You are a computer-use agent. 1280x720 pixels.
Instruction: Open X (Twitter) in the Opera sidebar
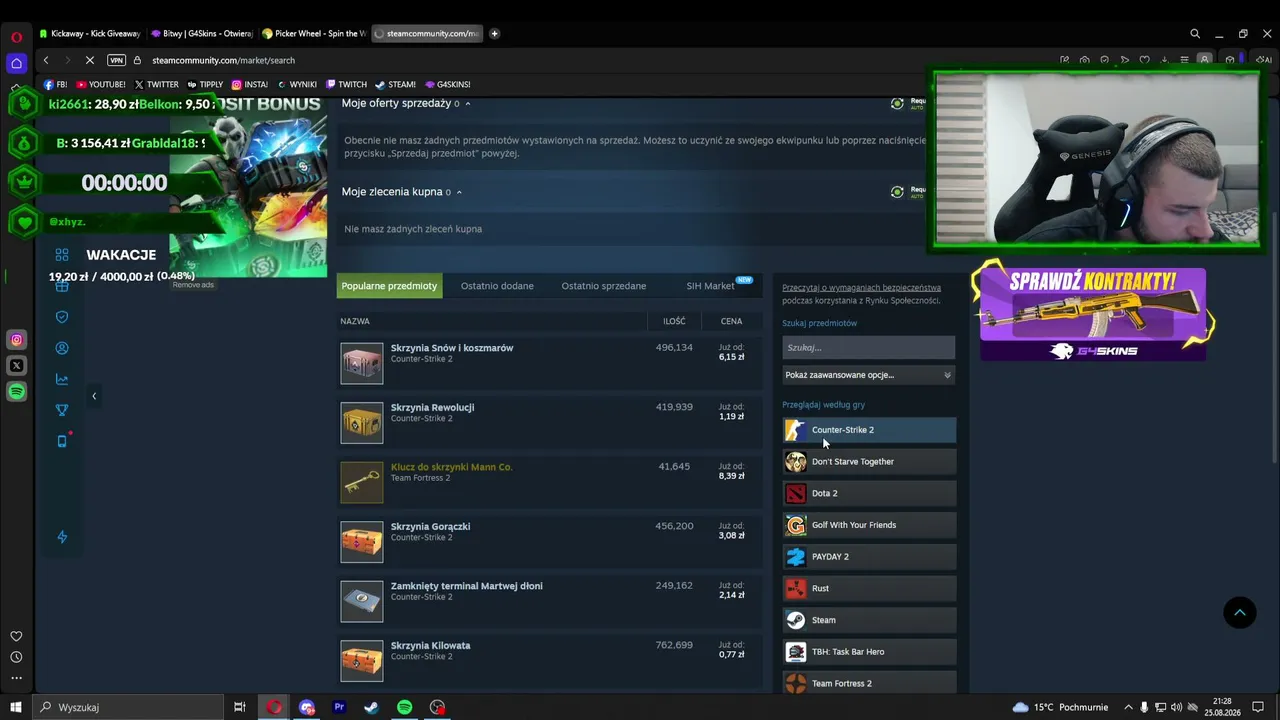(x=16, y=366)
